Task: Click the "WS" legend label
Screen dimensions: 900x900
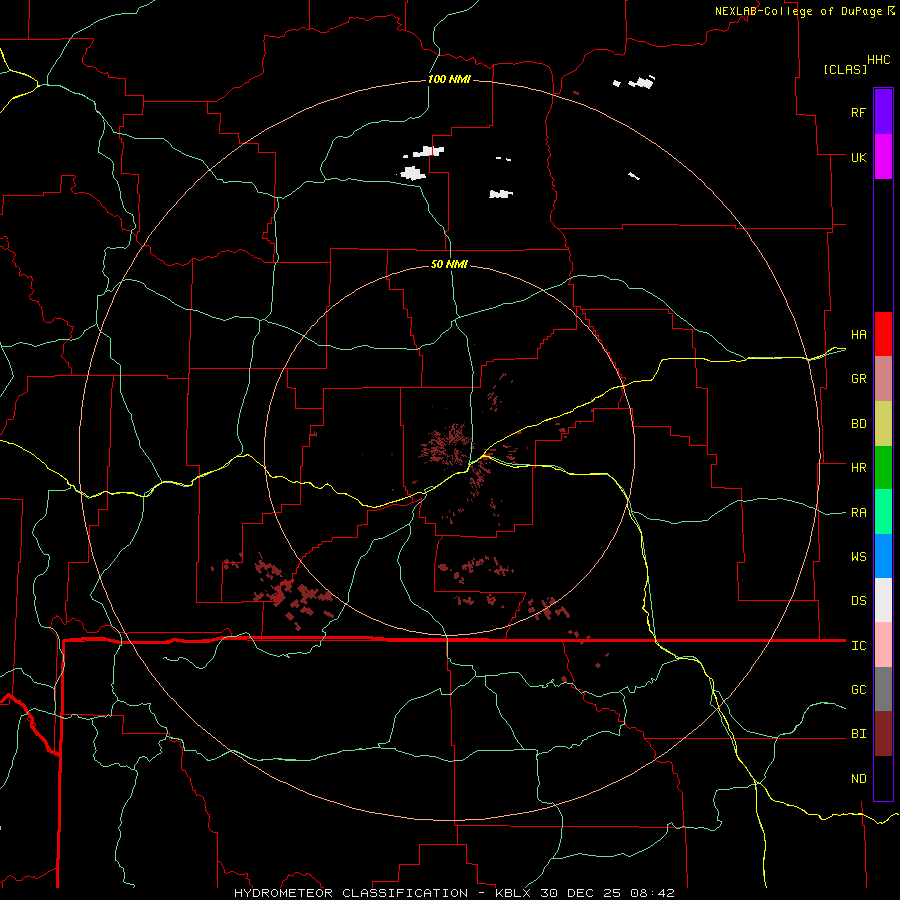Action: coord(858,557)
